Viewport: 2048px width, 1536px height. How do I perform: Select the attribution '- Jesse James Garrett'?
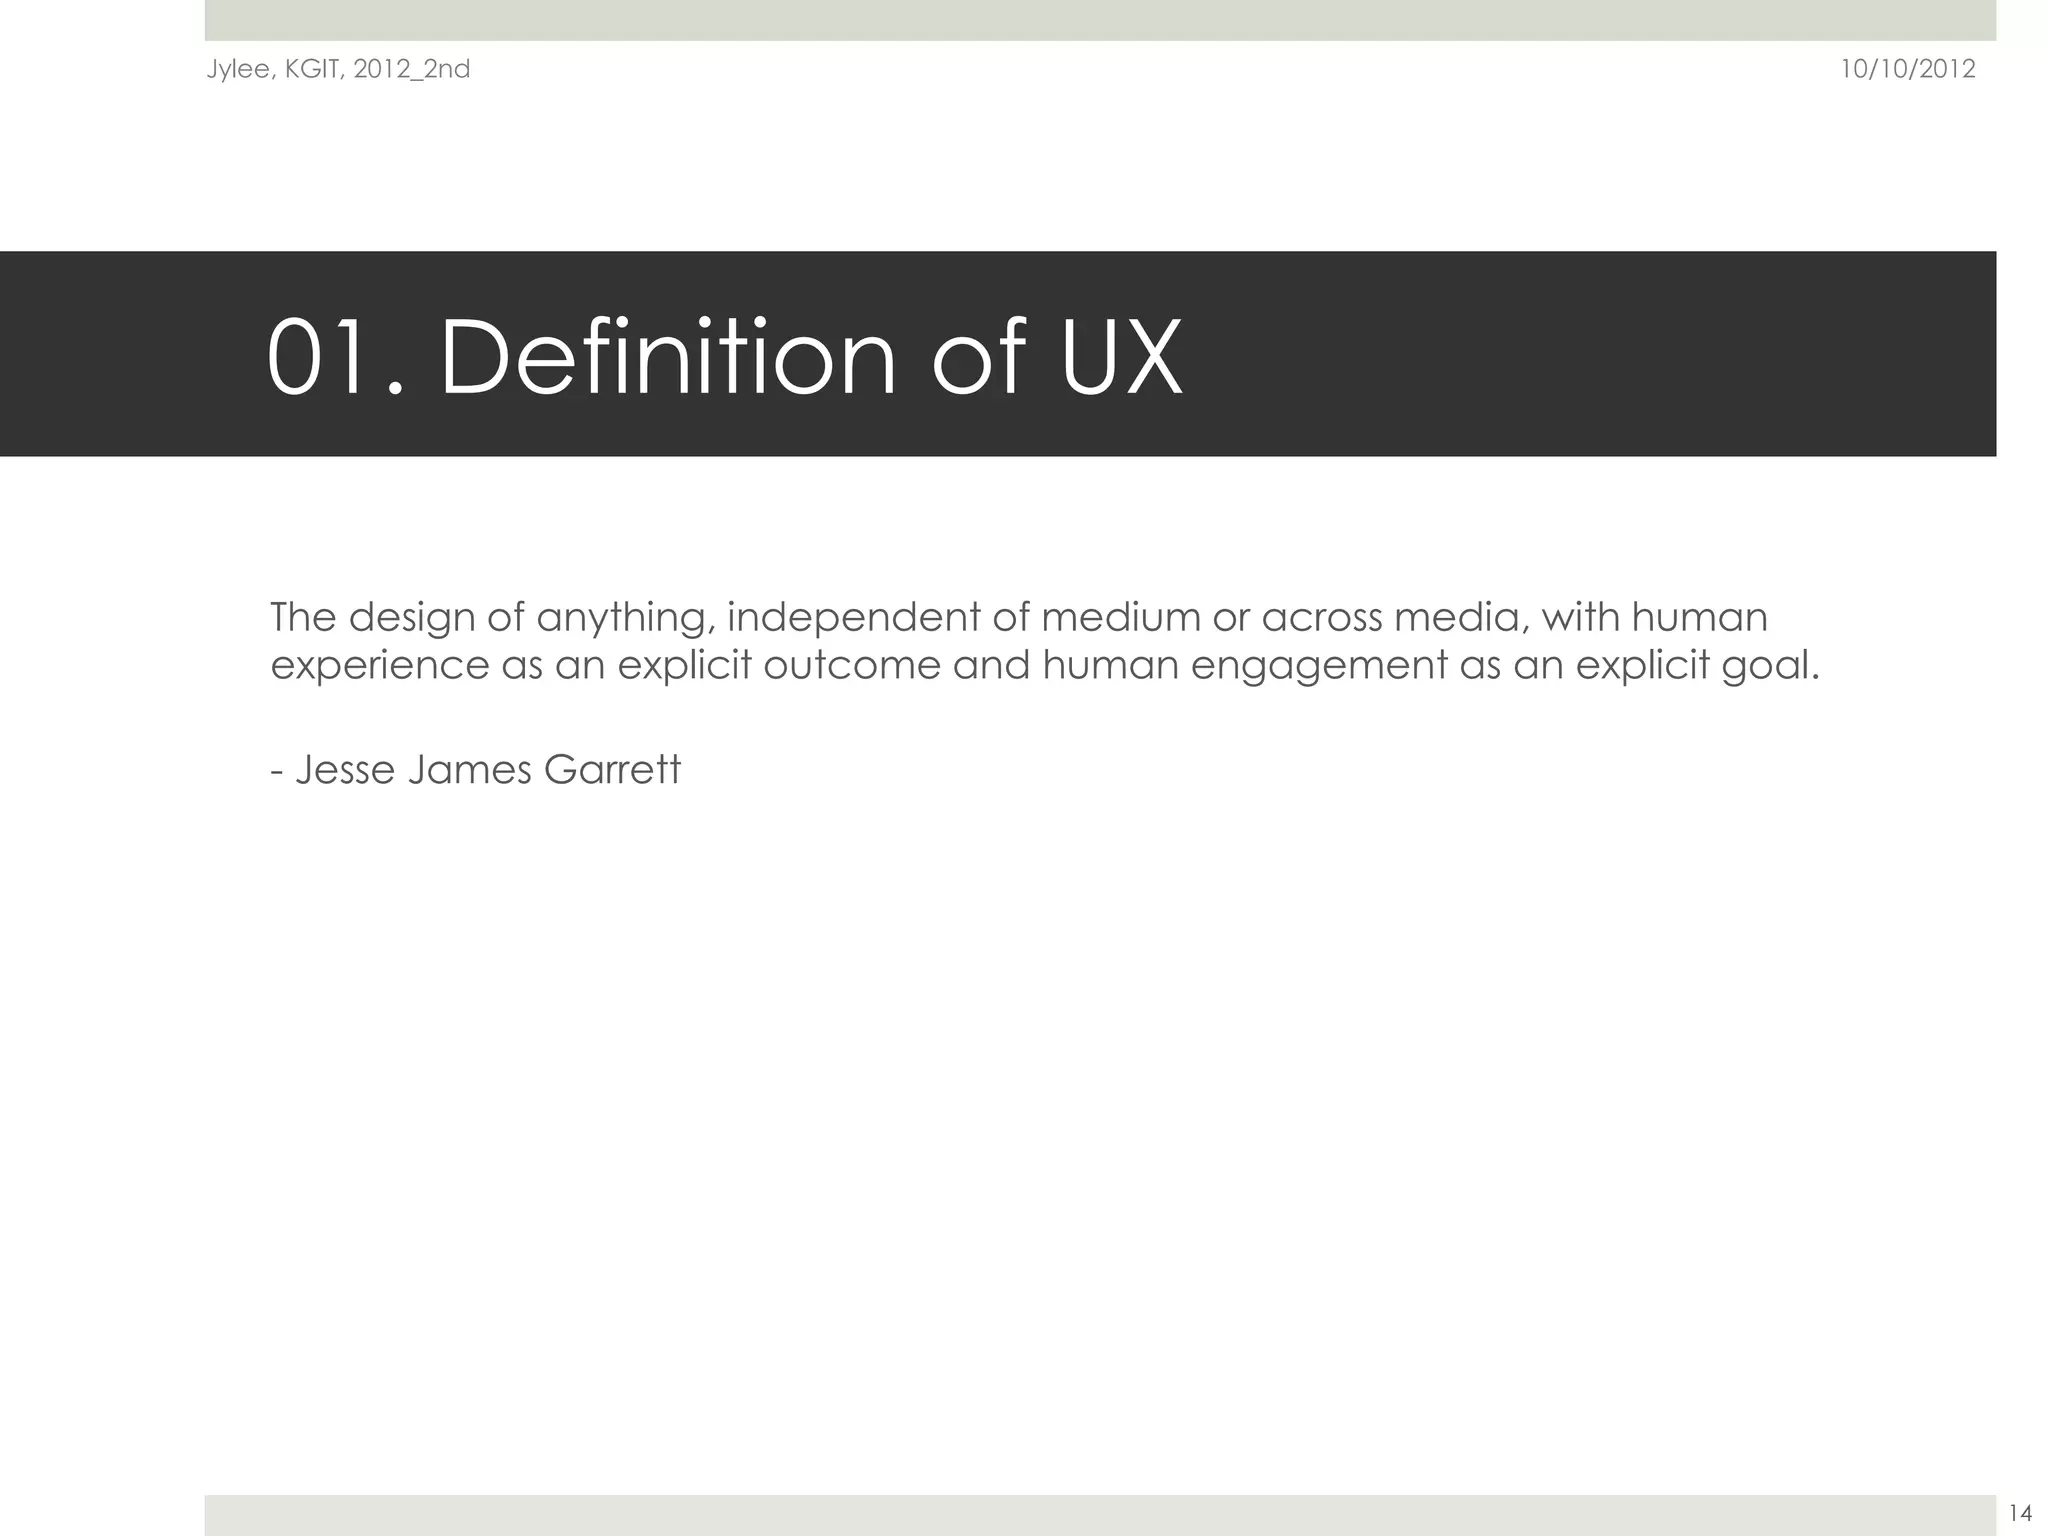475,770
